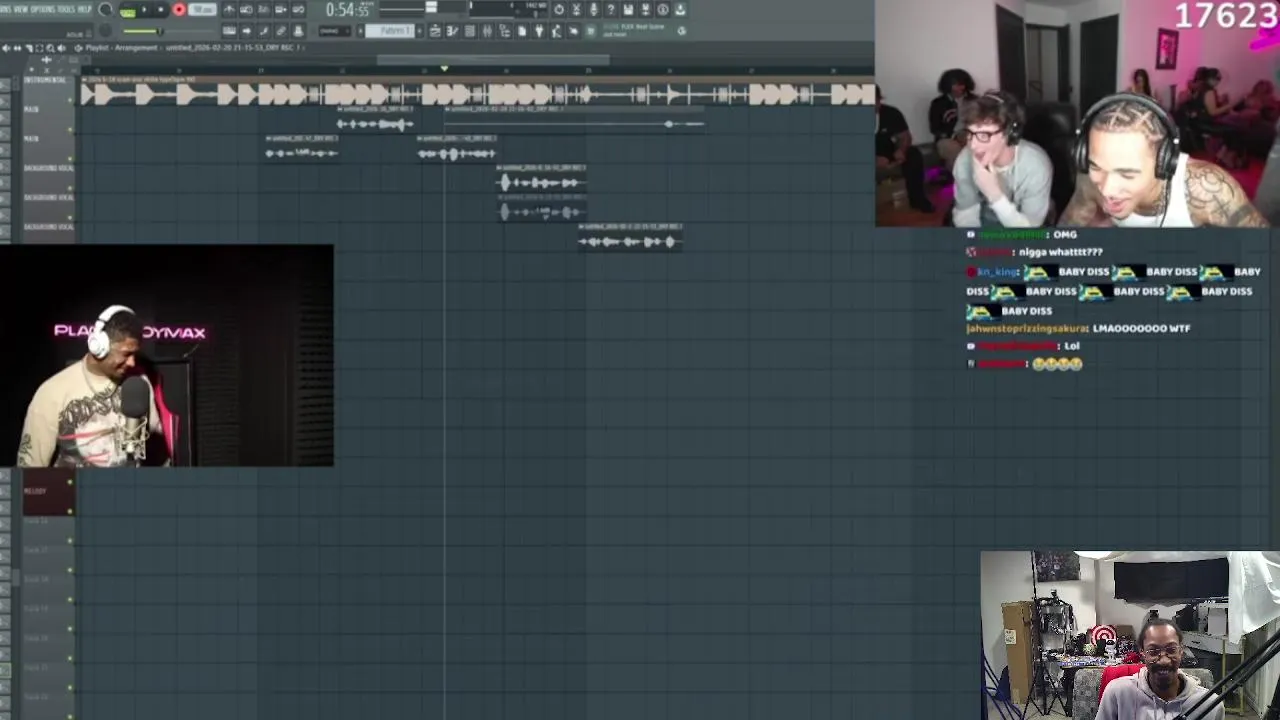Click the stamp icon in toolbar

[298, 31]
